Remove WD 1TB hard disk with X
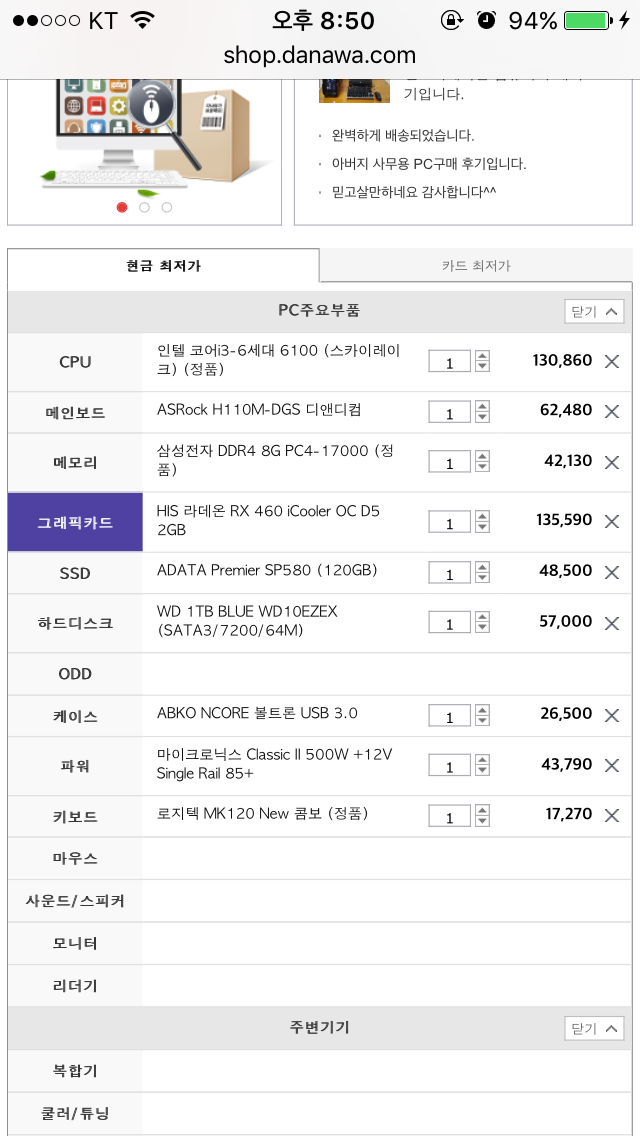The width and height of the screenshot is (640, 1136). point(612,622)
